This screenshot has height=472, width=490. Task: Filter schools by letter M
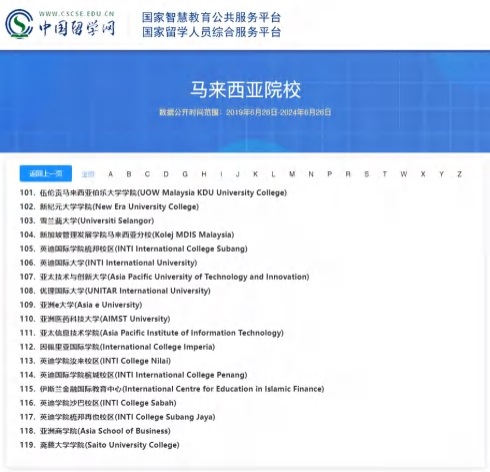[x=292, y=174]
